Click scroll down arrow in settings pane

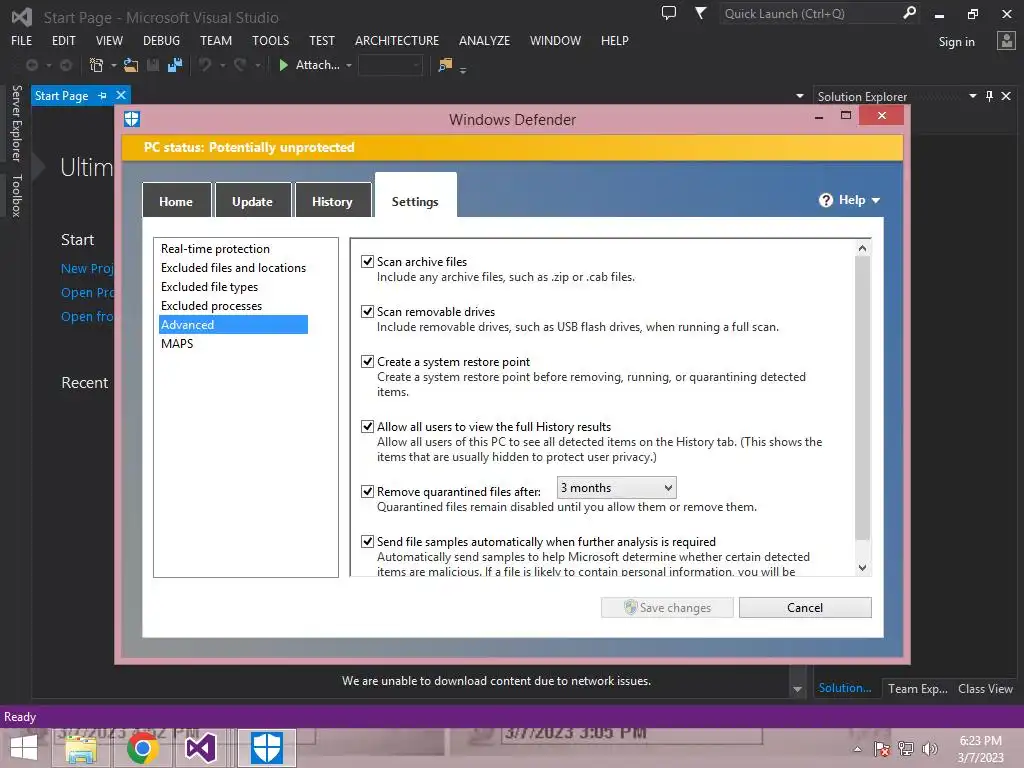pyautogui.click(x=862, y=568)
